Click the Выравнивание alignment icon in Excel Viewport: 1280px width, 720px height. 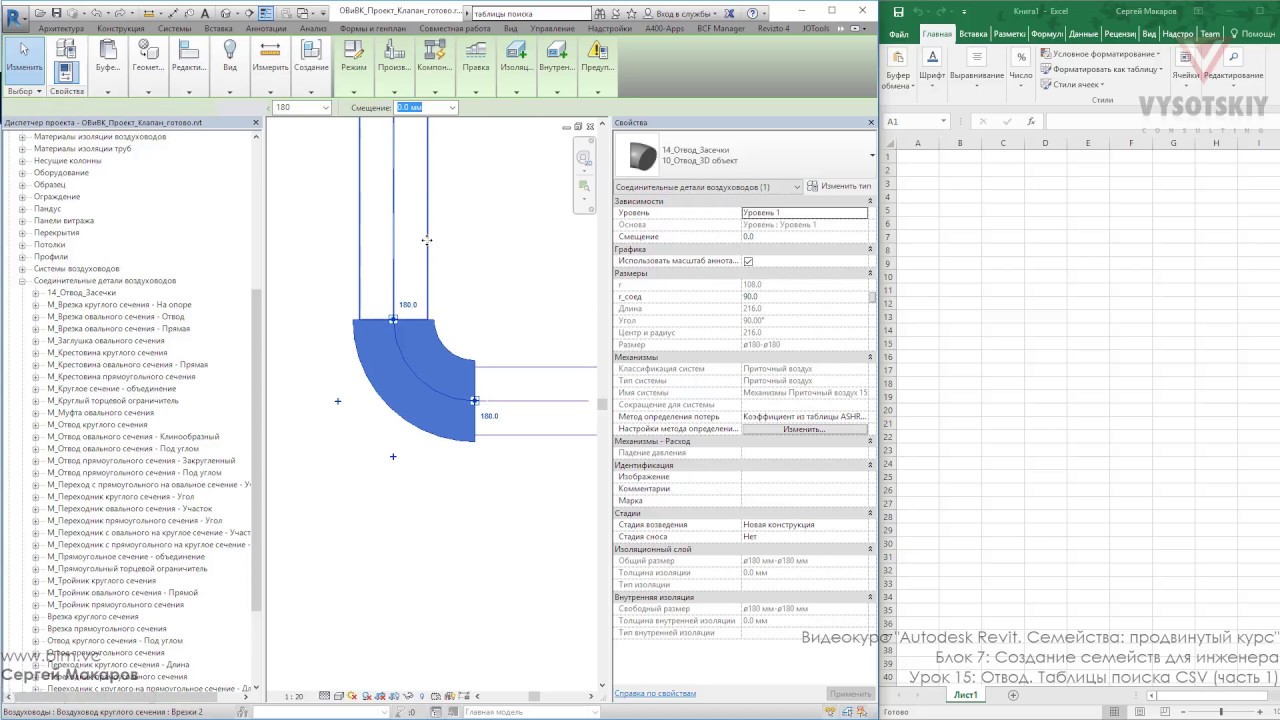coord(977,58)
